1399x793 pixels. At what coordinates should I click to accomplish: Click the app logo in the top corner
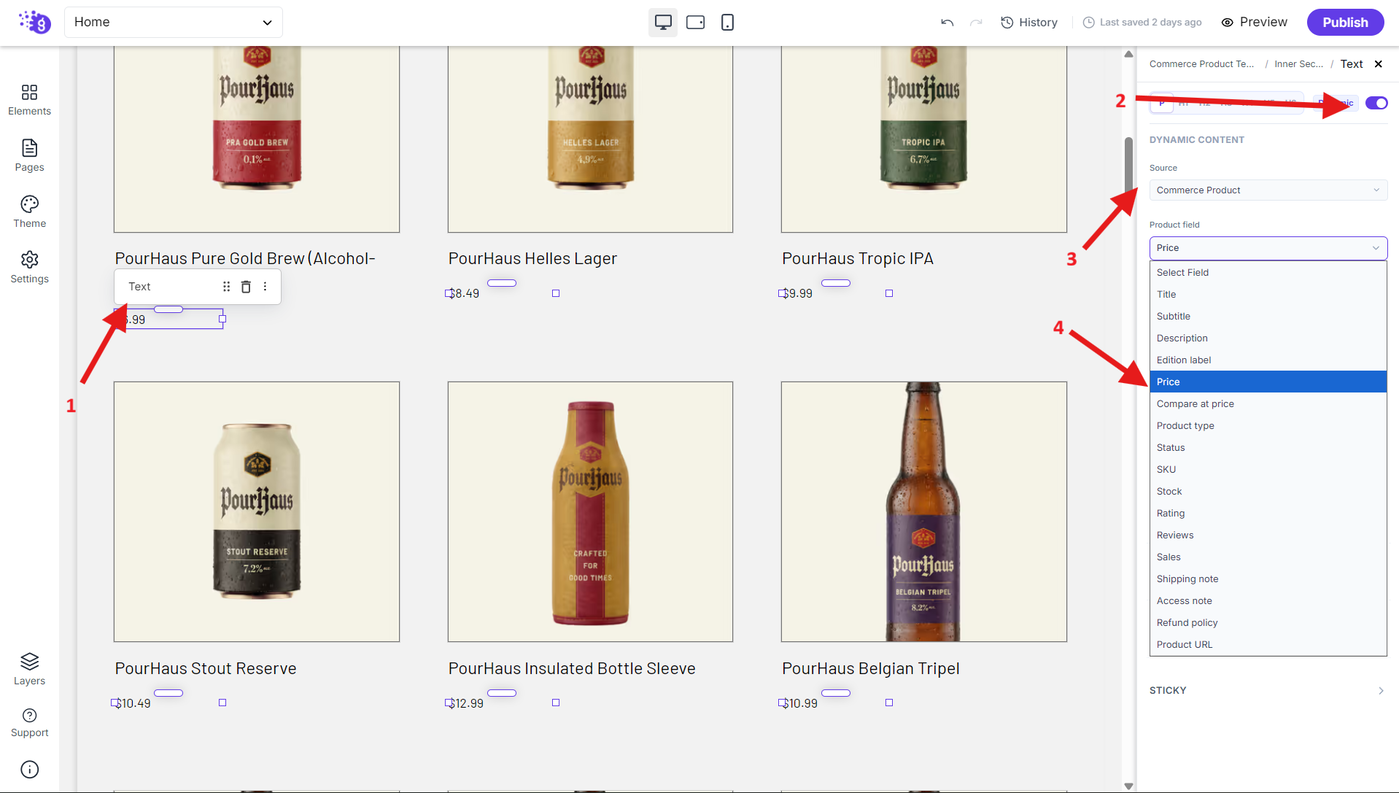click(34, 22)
